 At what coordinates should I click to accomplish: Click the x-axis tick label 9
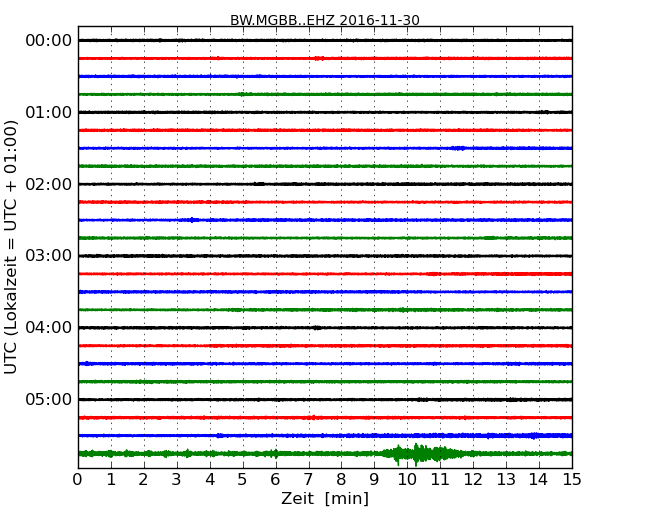point(374,479)
